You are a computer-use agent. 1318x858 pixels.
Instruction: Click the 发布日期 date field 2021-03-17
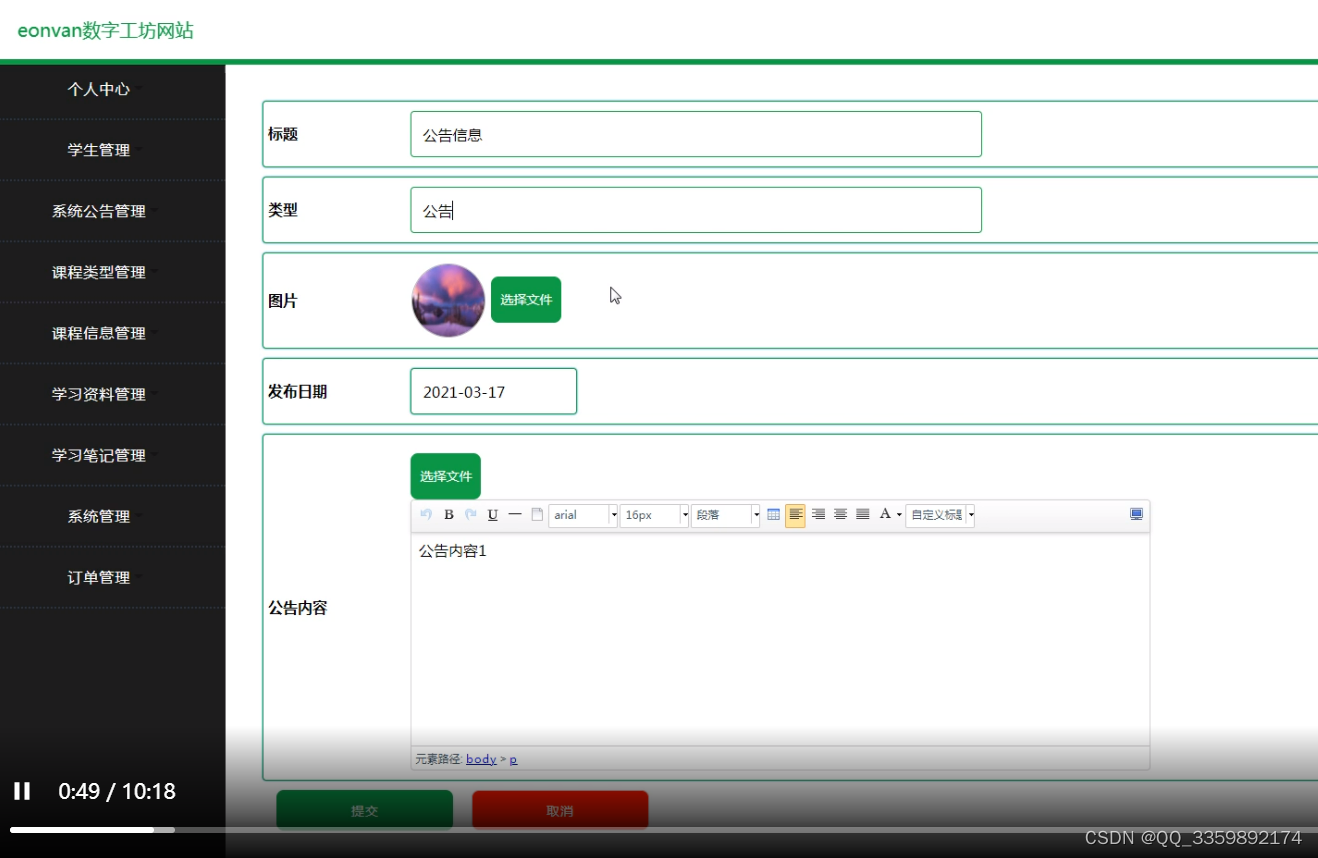click(494, 391)
